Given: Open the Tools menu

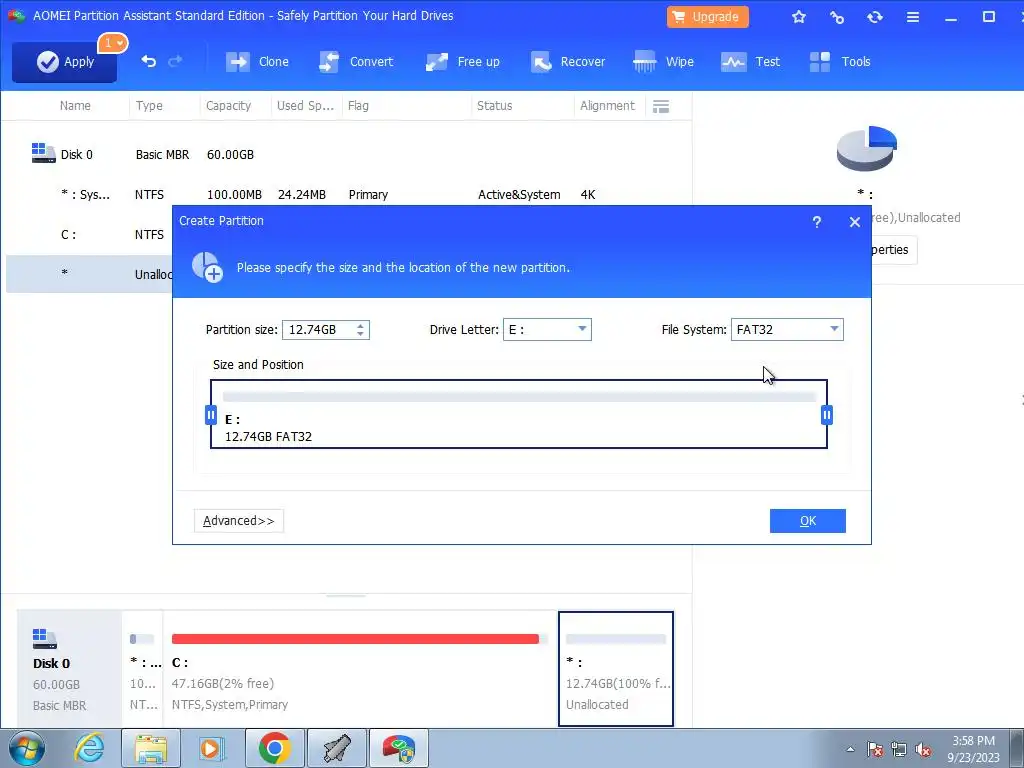Looking at the screenshot, I should (x=839, y=62).
